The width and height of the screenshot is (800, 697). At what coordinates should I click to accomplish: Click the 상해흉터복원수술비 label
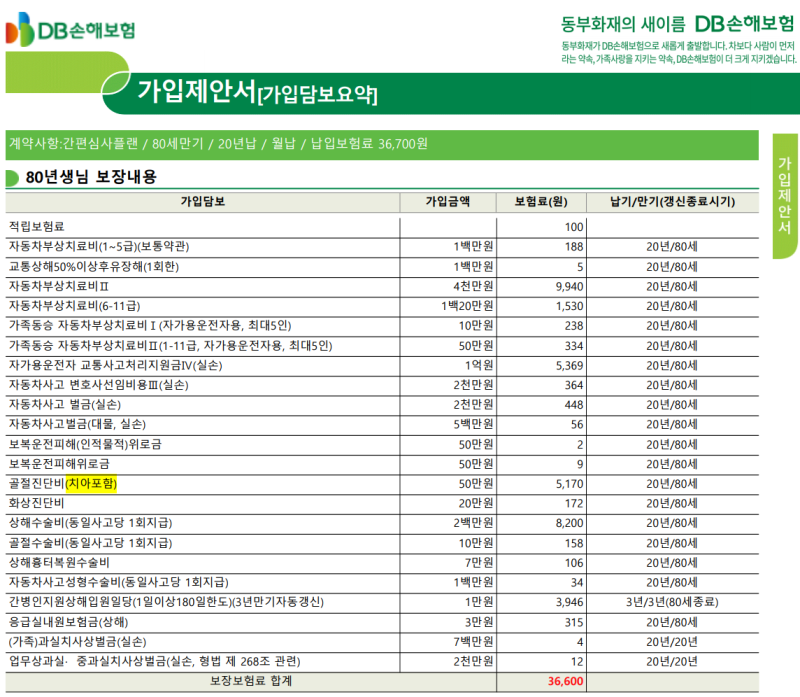[x=59, y=563]
